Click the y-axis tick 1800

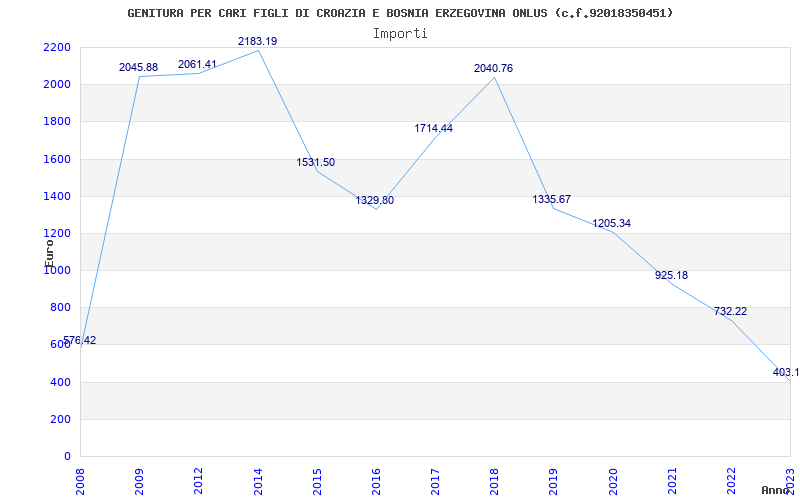[x=57, y=122]
